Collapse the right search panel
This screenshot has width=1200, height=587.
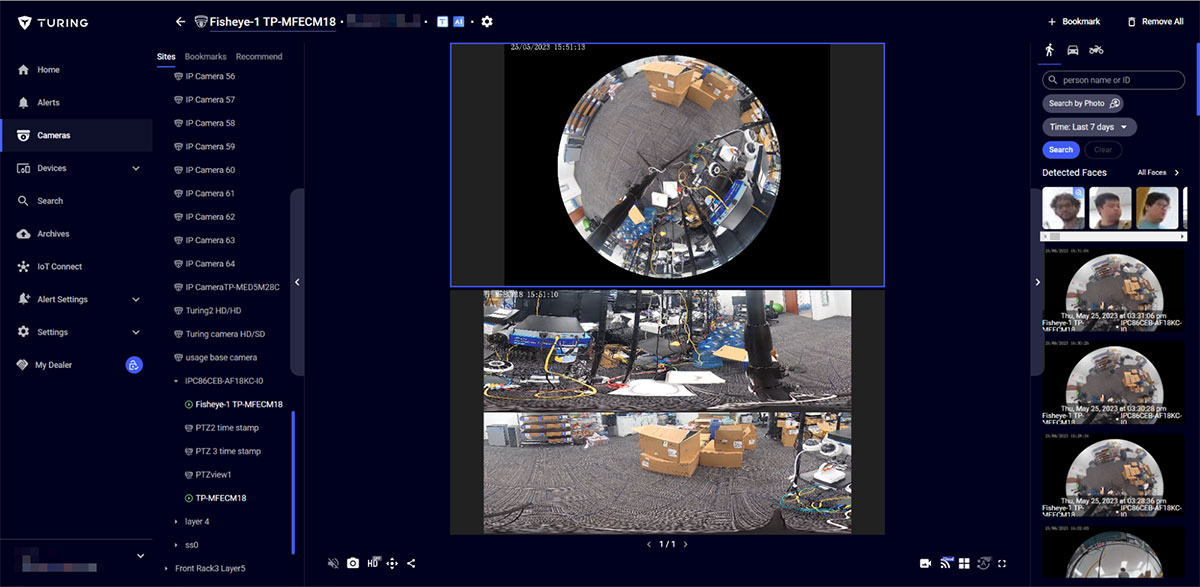[x=1037, y=282]
